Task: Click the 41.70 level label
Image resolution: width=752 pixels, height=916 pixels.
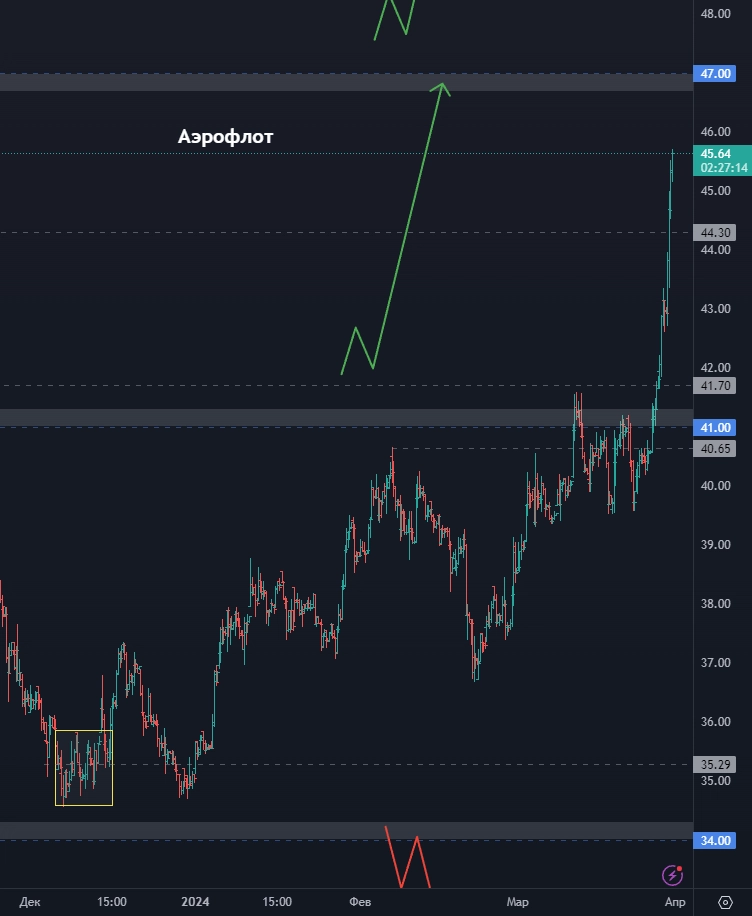Action: pyautogui.click(x=717, y=385)
